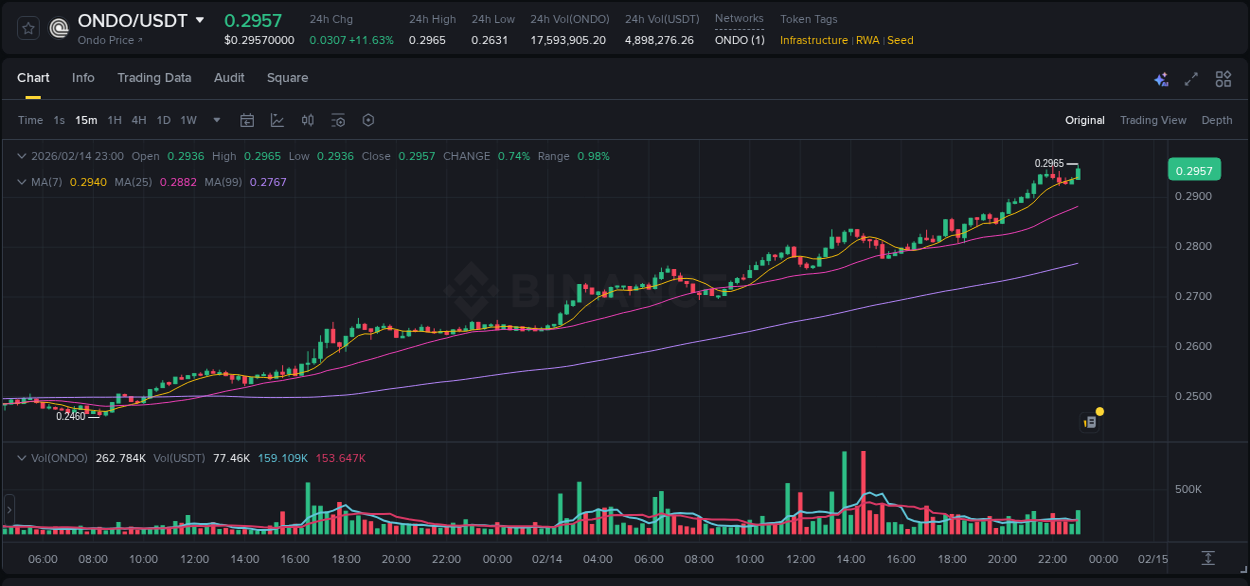Collapse the Vol(ONDO) indicator panel
Viewport: 1250px width, 586px height.
[22, 457]
